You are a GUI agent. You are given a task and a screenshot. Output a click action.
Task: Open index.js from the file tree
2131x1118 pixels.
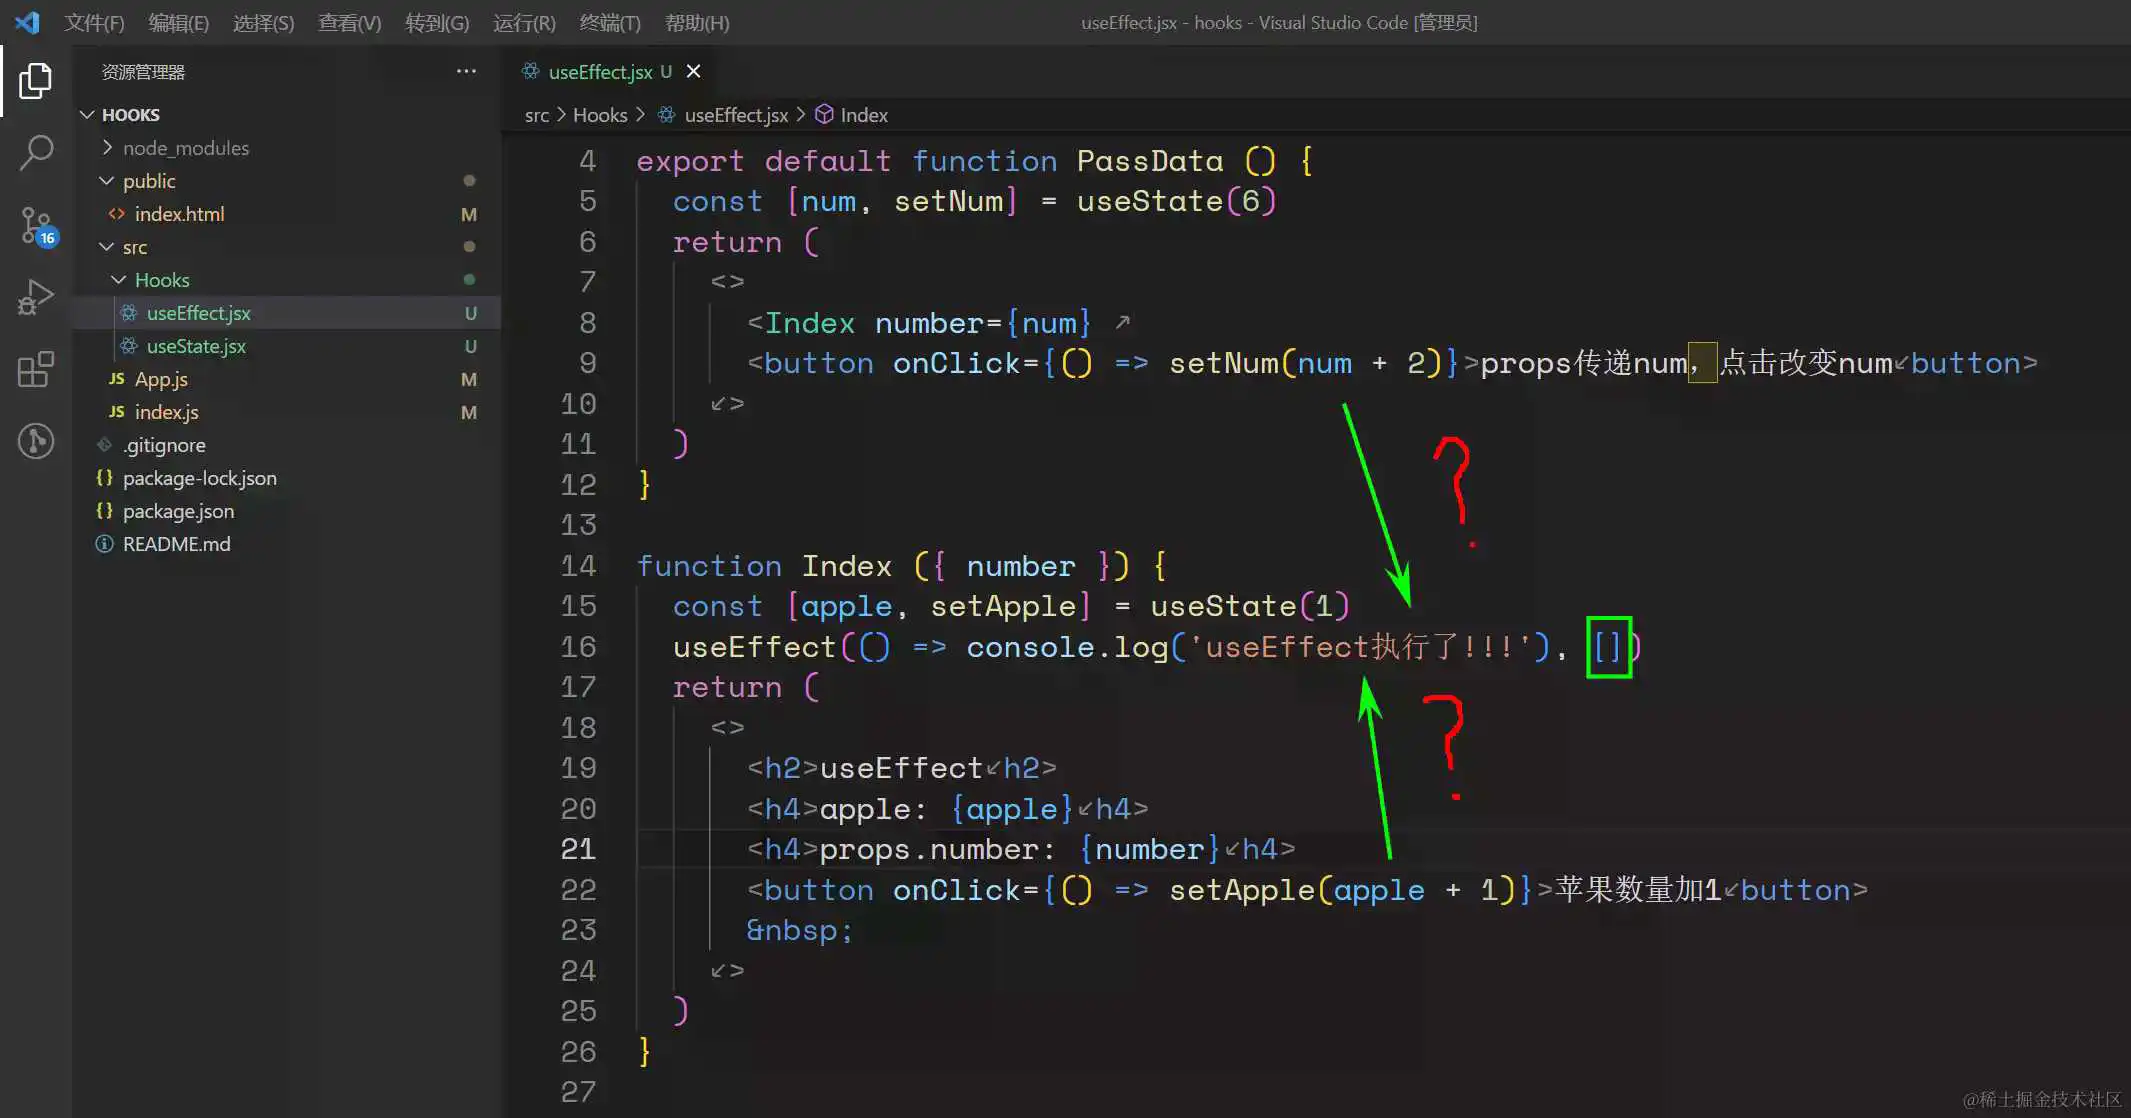coord(166,412)
